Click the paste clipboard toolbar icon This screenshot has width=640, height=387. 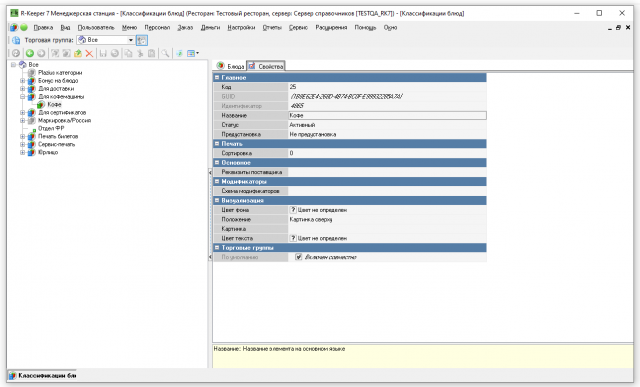[151, 53]
